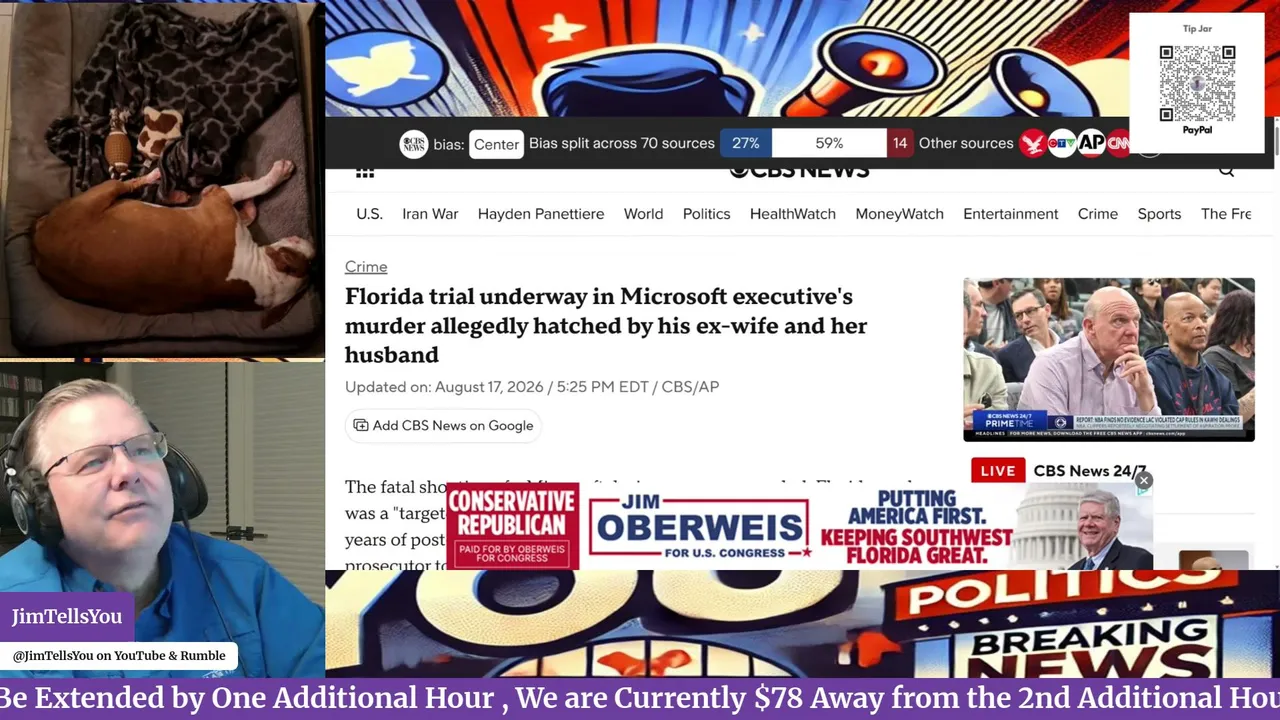Open the U.S. section

point(369,214)
